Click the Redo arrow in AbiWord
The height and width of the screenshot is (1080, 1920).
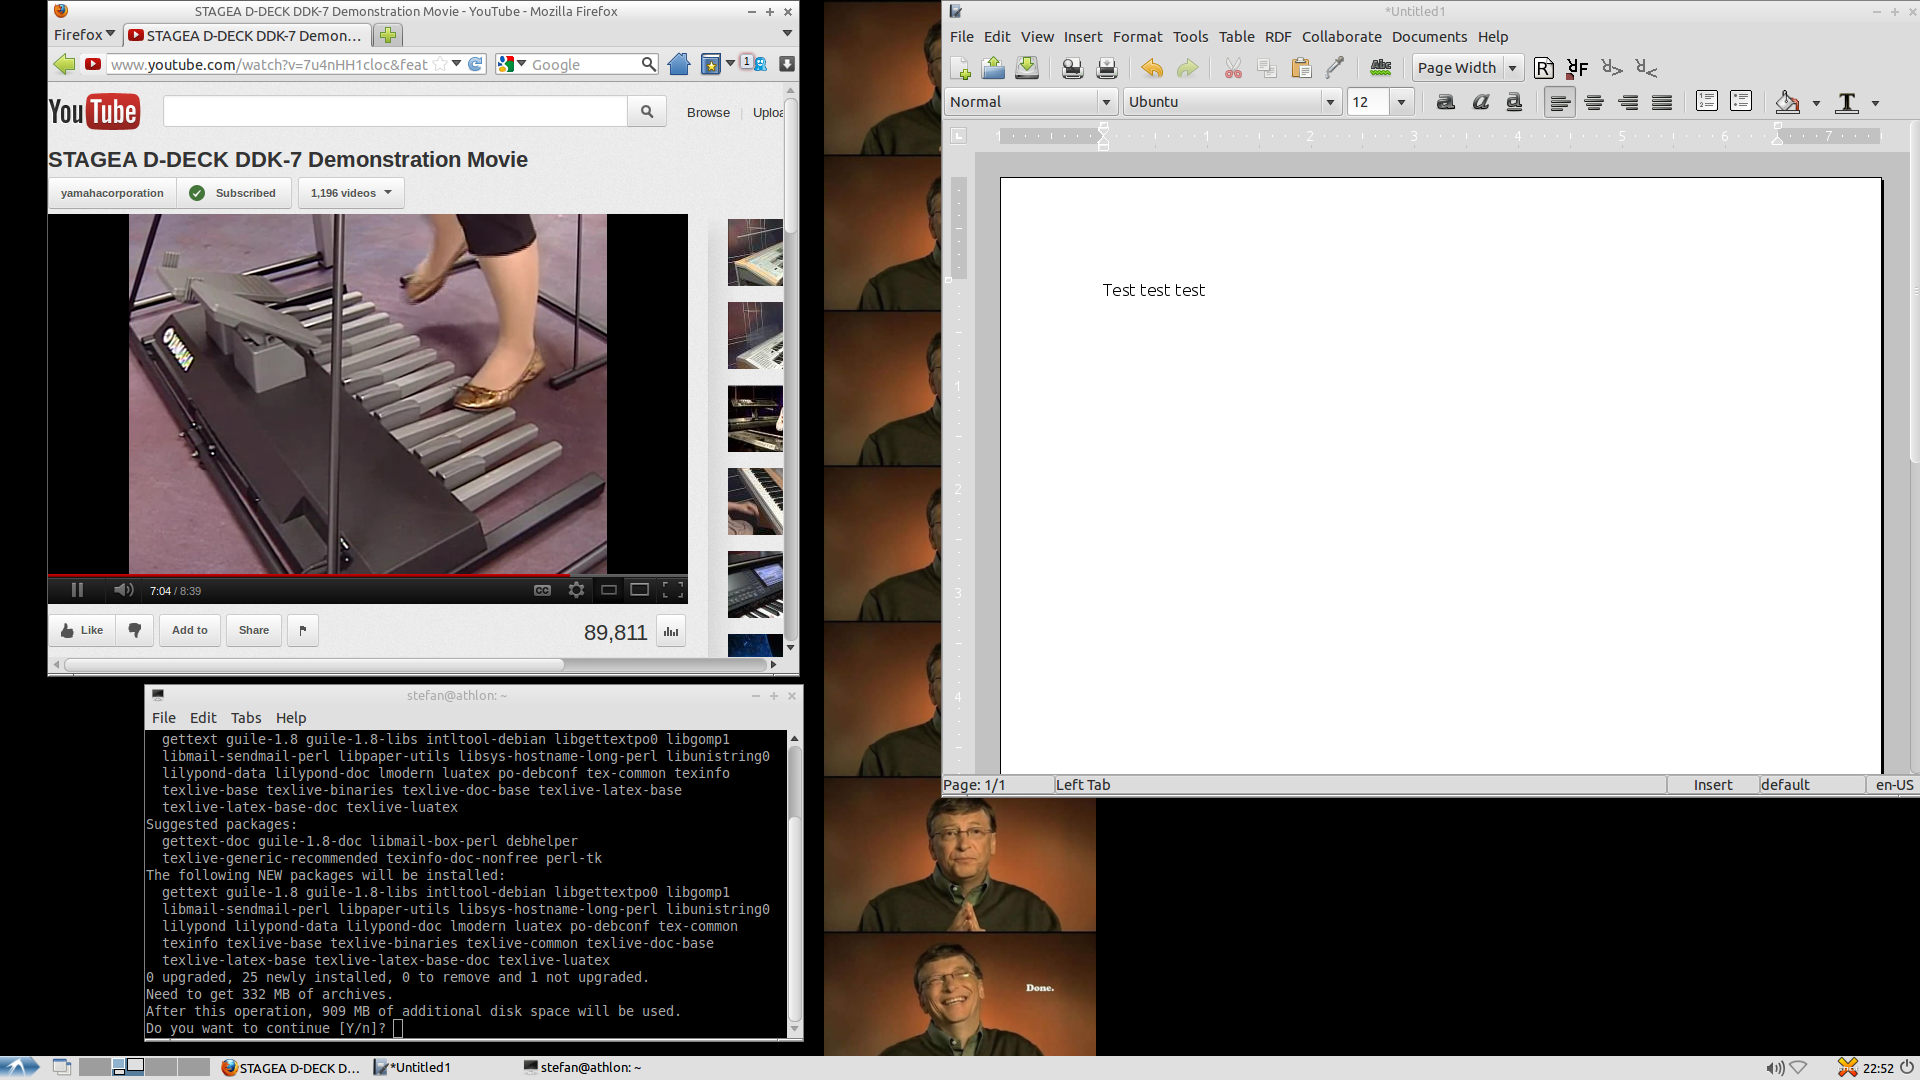1187,68
